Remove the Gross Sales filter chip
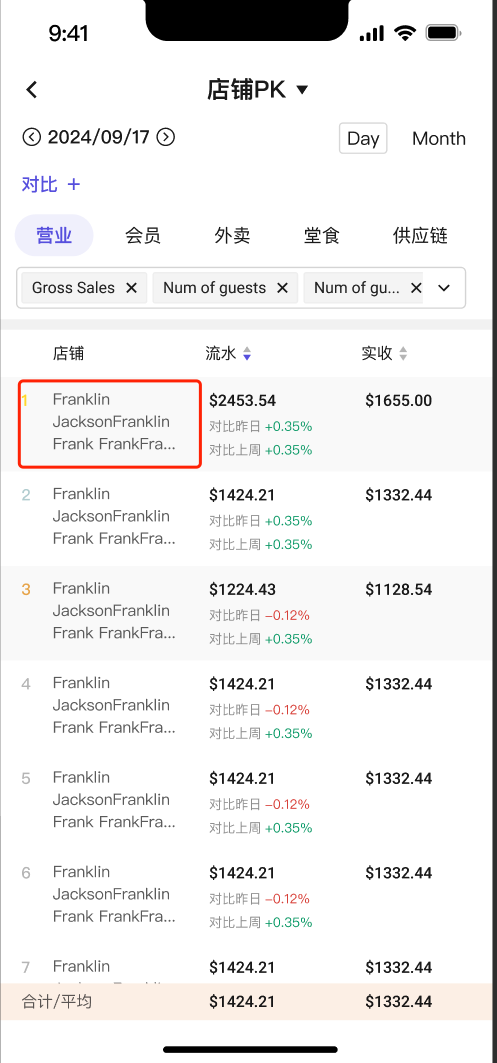Viewport: 497px width, 1063px height. coord(132,288)
